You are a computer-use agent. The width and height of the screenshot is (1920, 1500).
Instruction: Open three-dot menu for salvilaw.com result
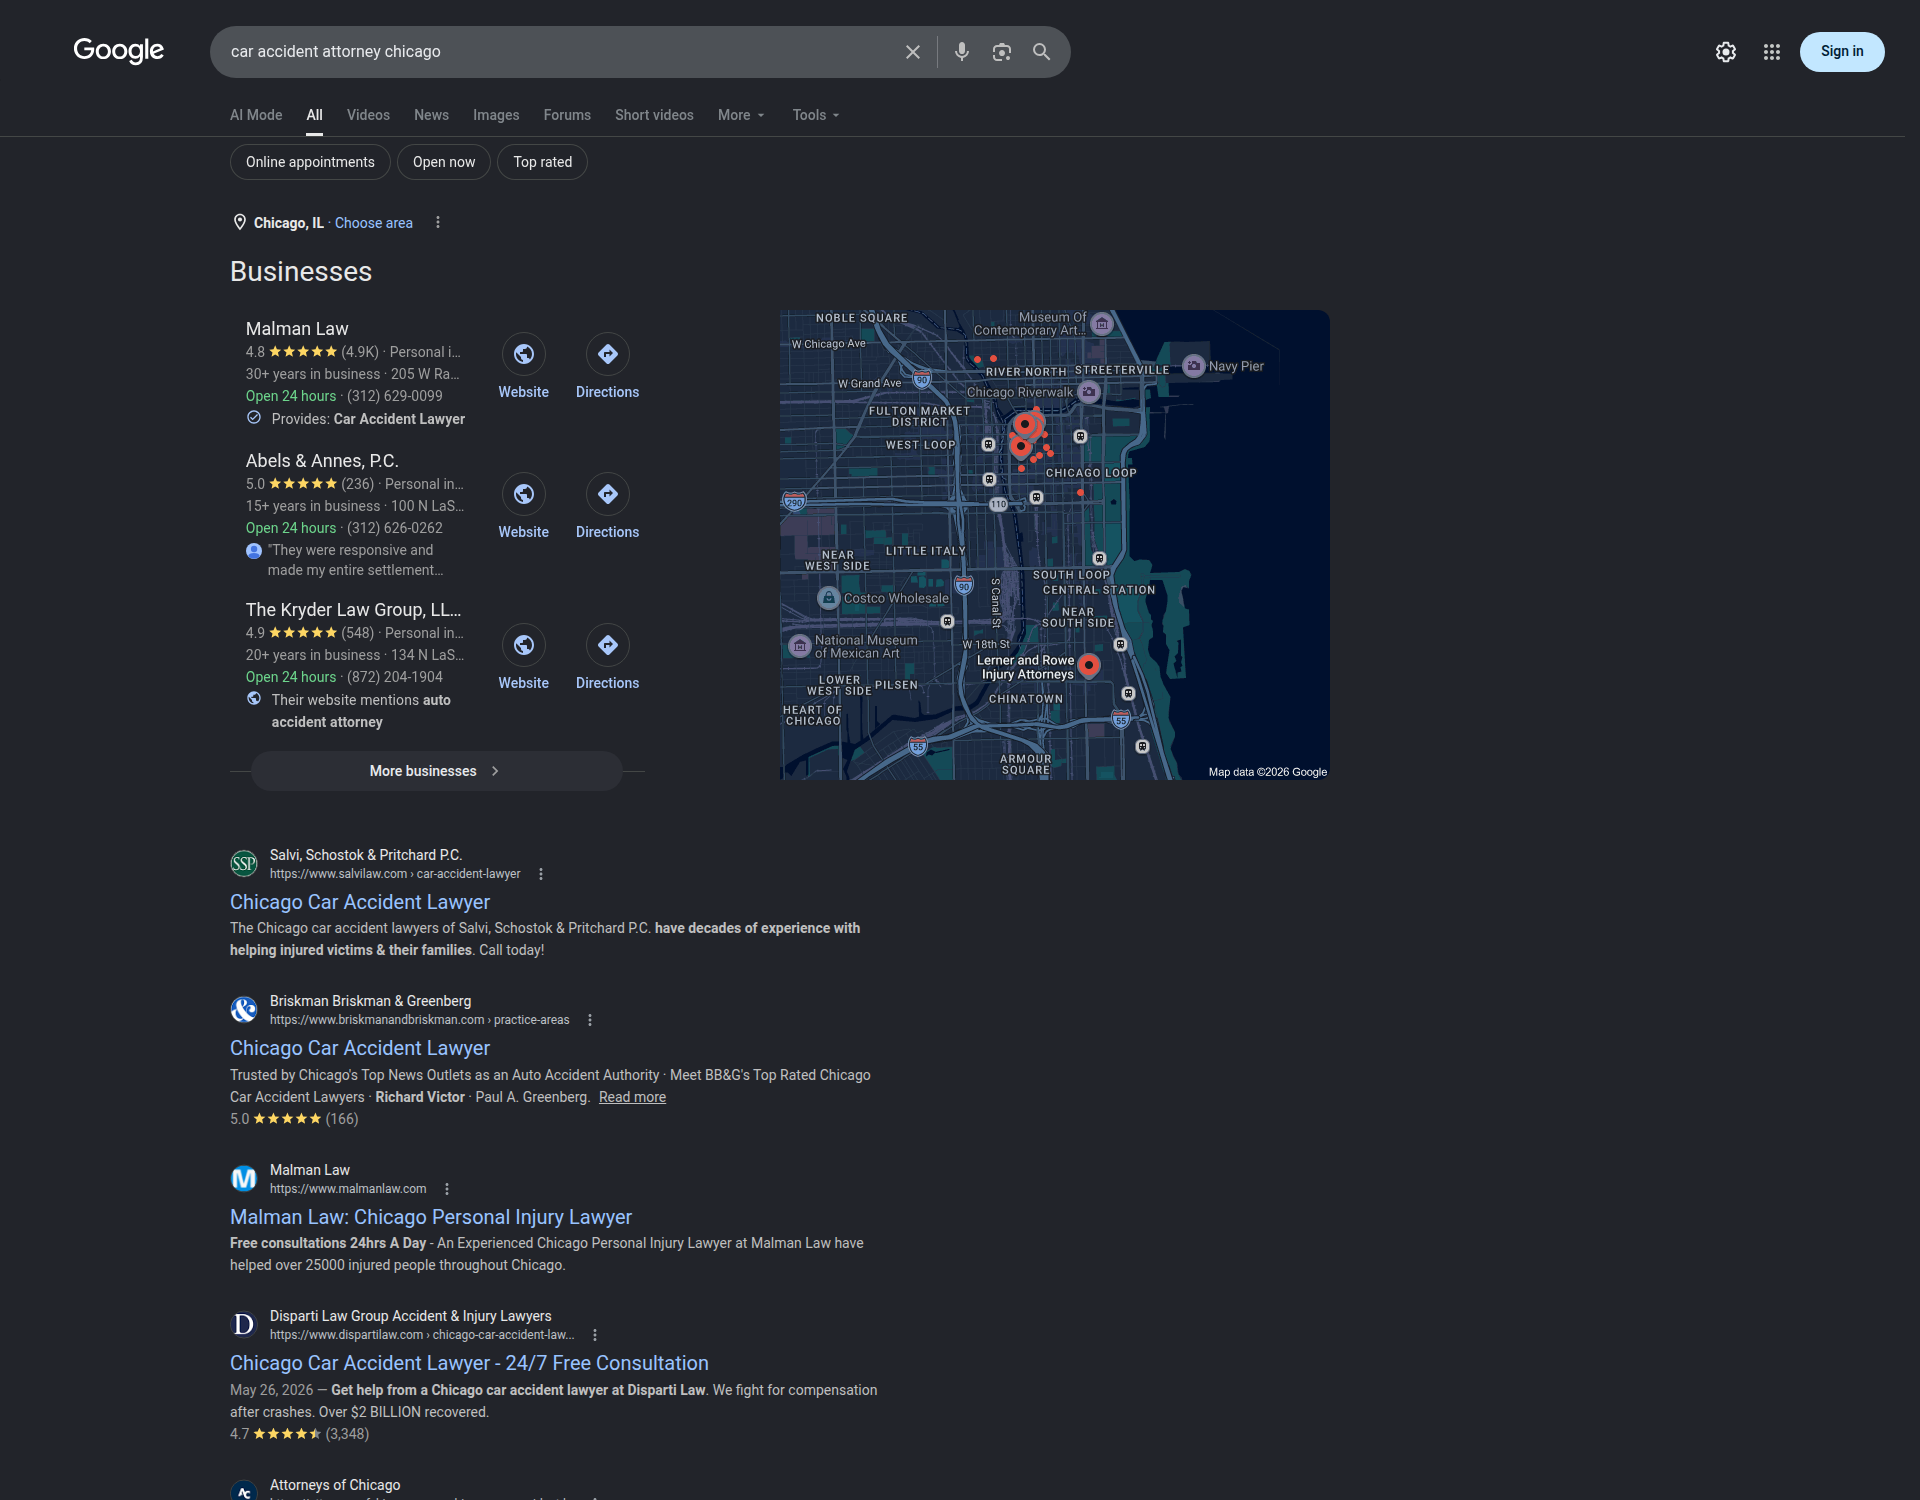click(x=541, y=874)
